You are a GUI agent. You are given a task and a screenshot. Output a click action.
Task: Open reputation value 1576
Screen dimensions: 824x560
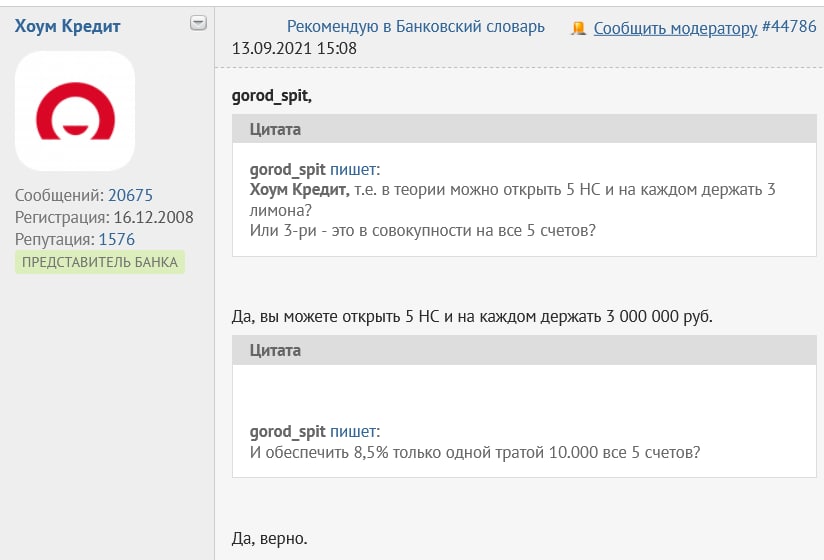click(117, 240)
